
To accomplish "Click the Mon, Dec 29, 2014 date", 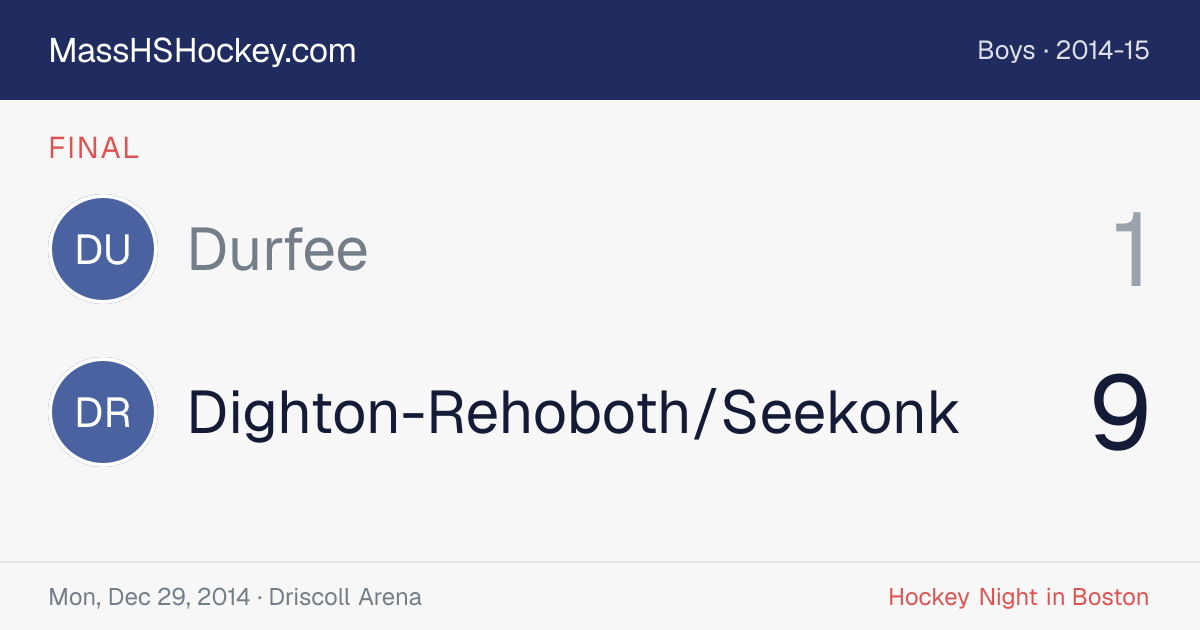I will [149, 598].
